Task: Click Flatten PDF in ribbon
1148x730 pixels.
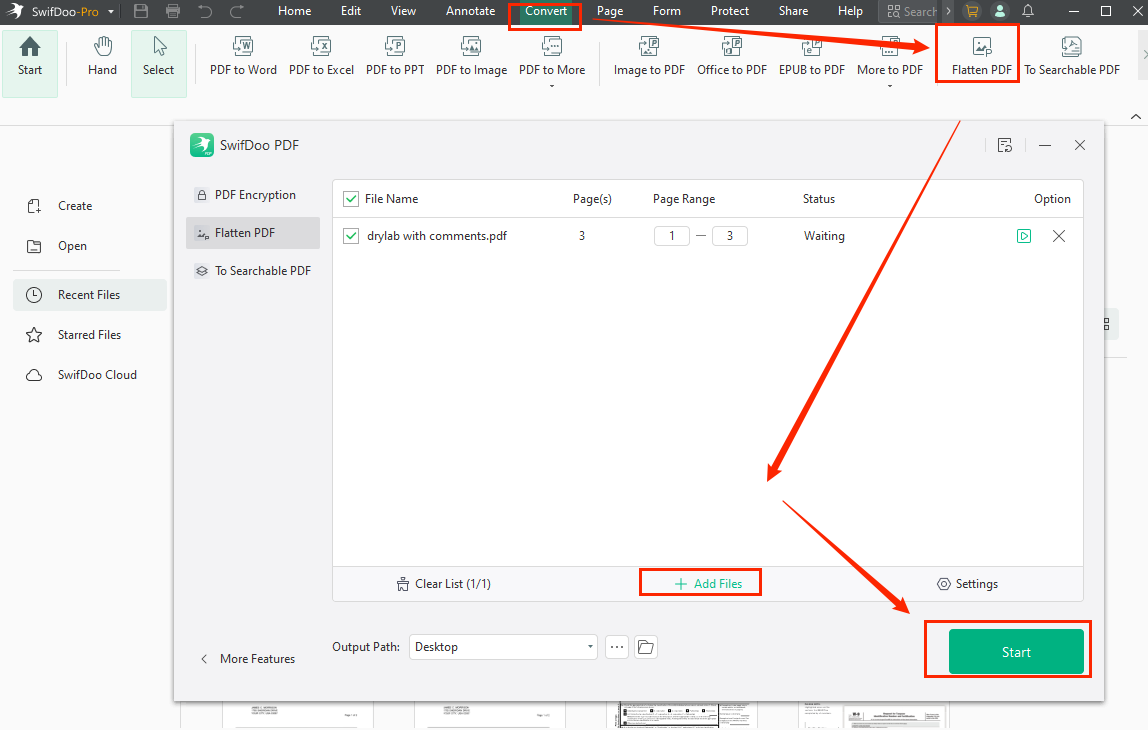Action: pyautogui.click(x=982, y=57)
